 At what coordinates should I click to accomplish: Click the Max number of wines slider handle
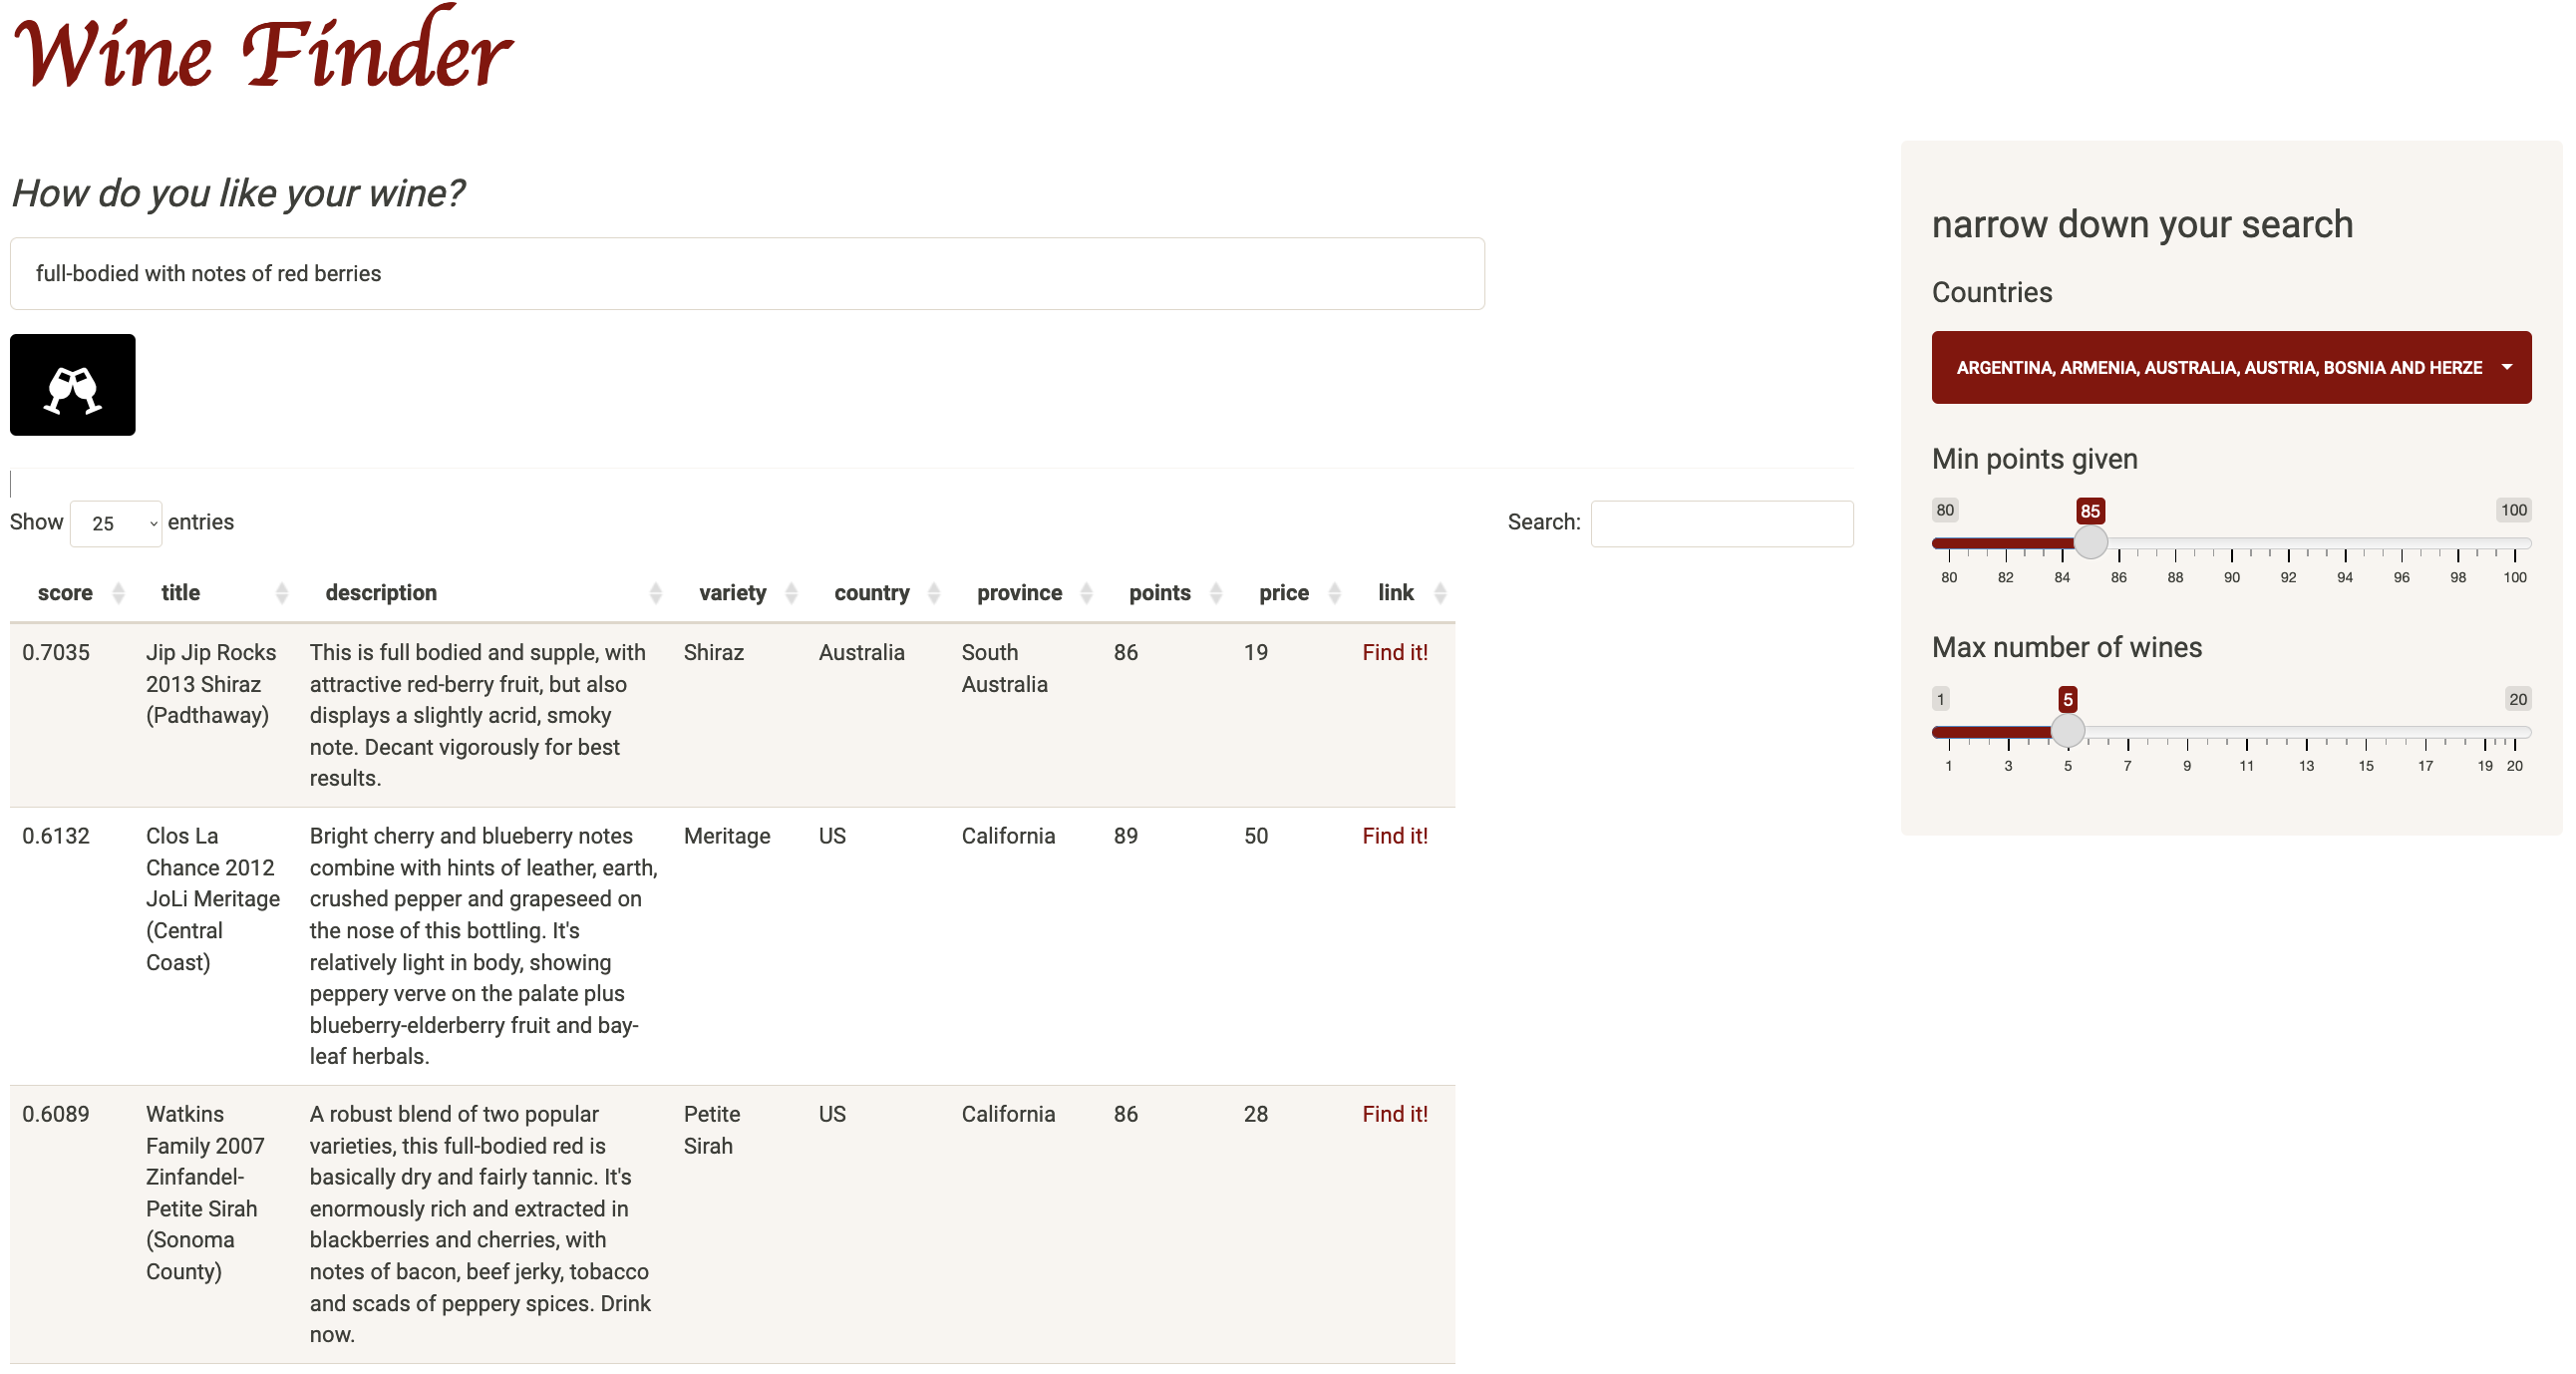click(2068, 731)
